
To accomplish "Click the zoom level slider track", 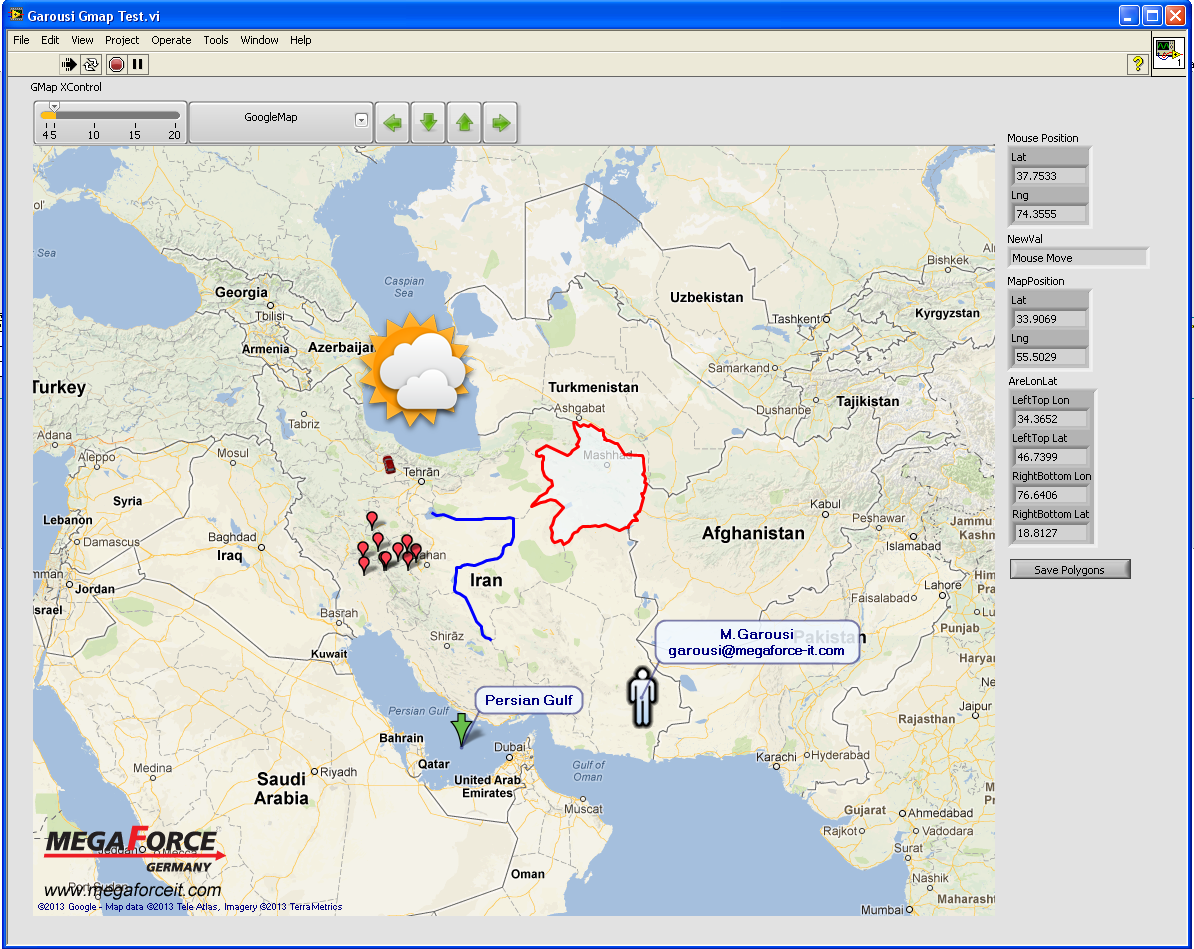I will [x=110, y=116].
